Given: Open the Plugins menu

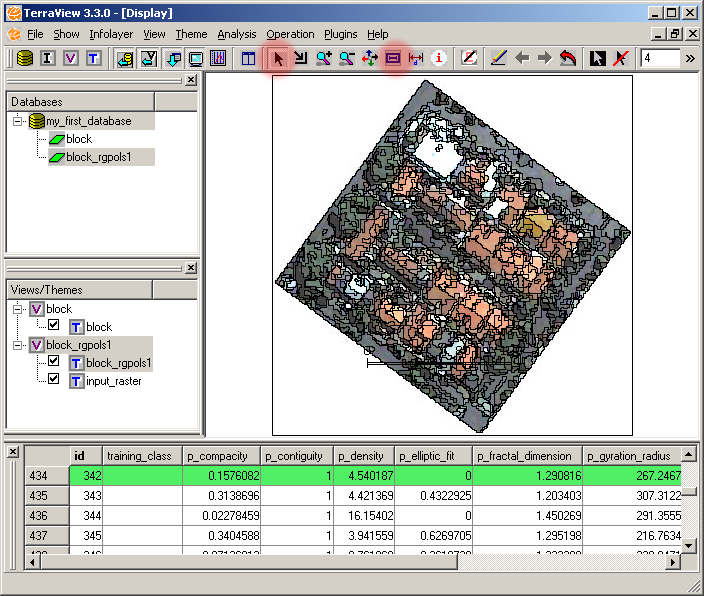Looking at the screenshot, I should [340, 34].
